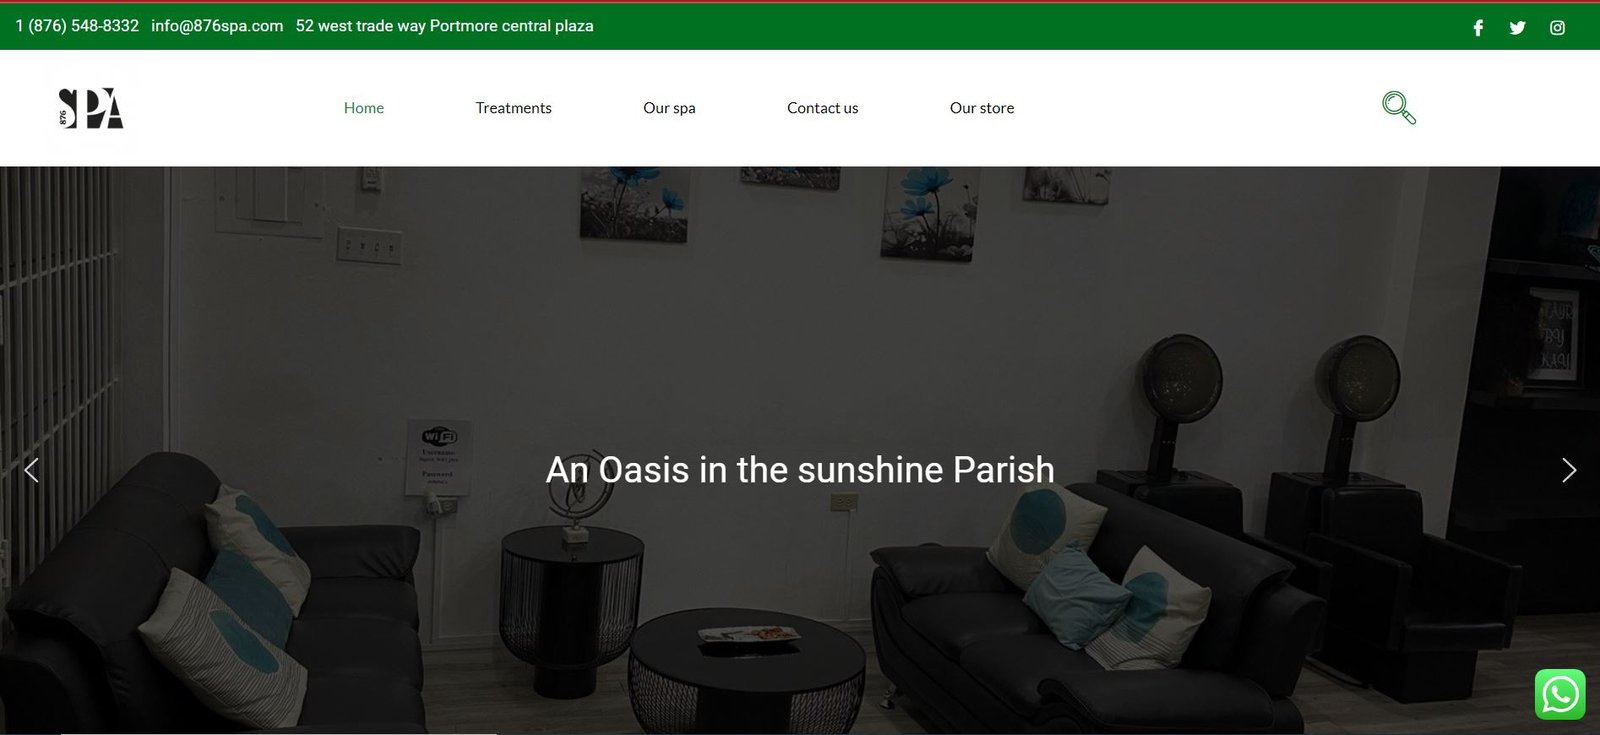
Task: Click the Twitter bird icon
Action: tap(1517, 28)
